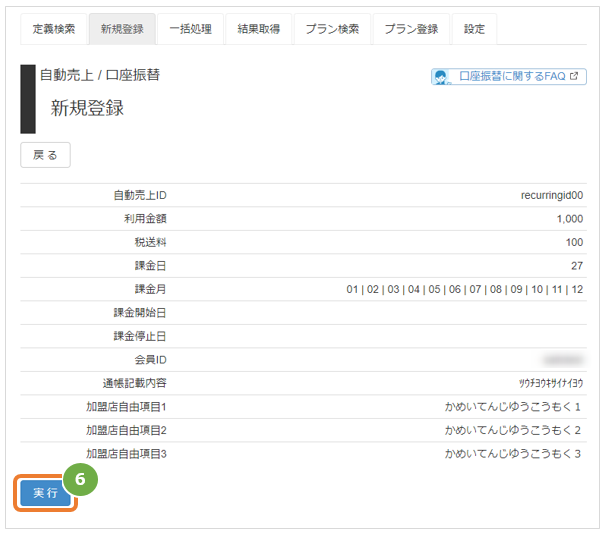Click the 課金日 value 27
Viewport: 614px width, 539px height.
click(577, 266)
